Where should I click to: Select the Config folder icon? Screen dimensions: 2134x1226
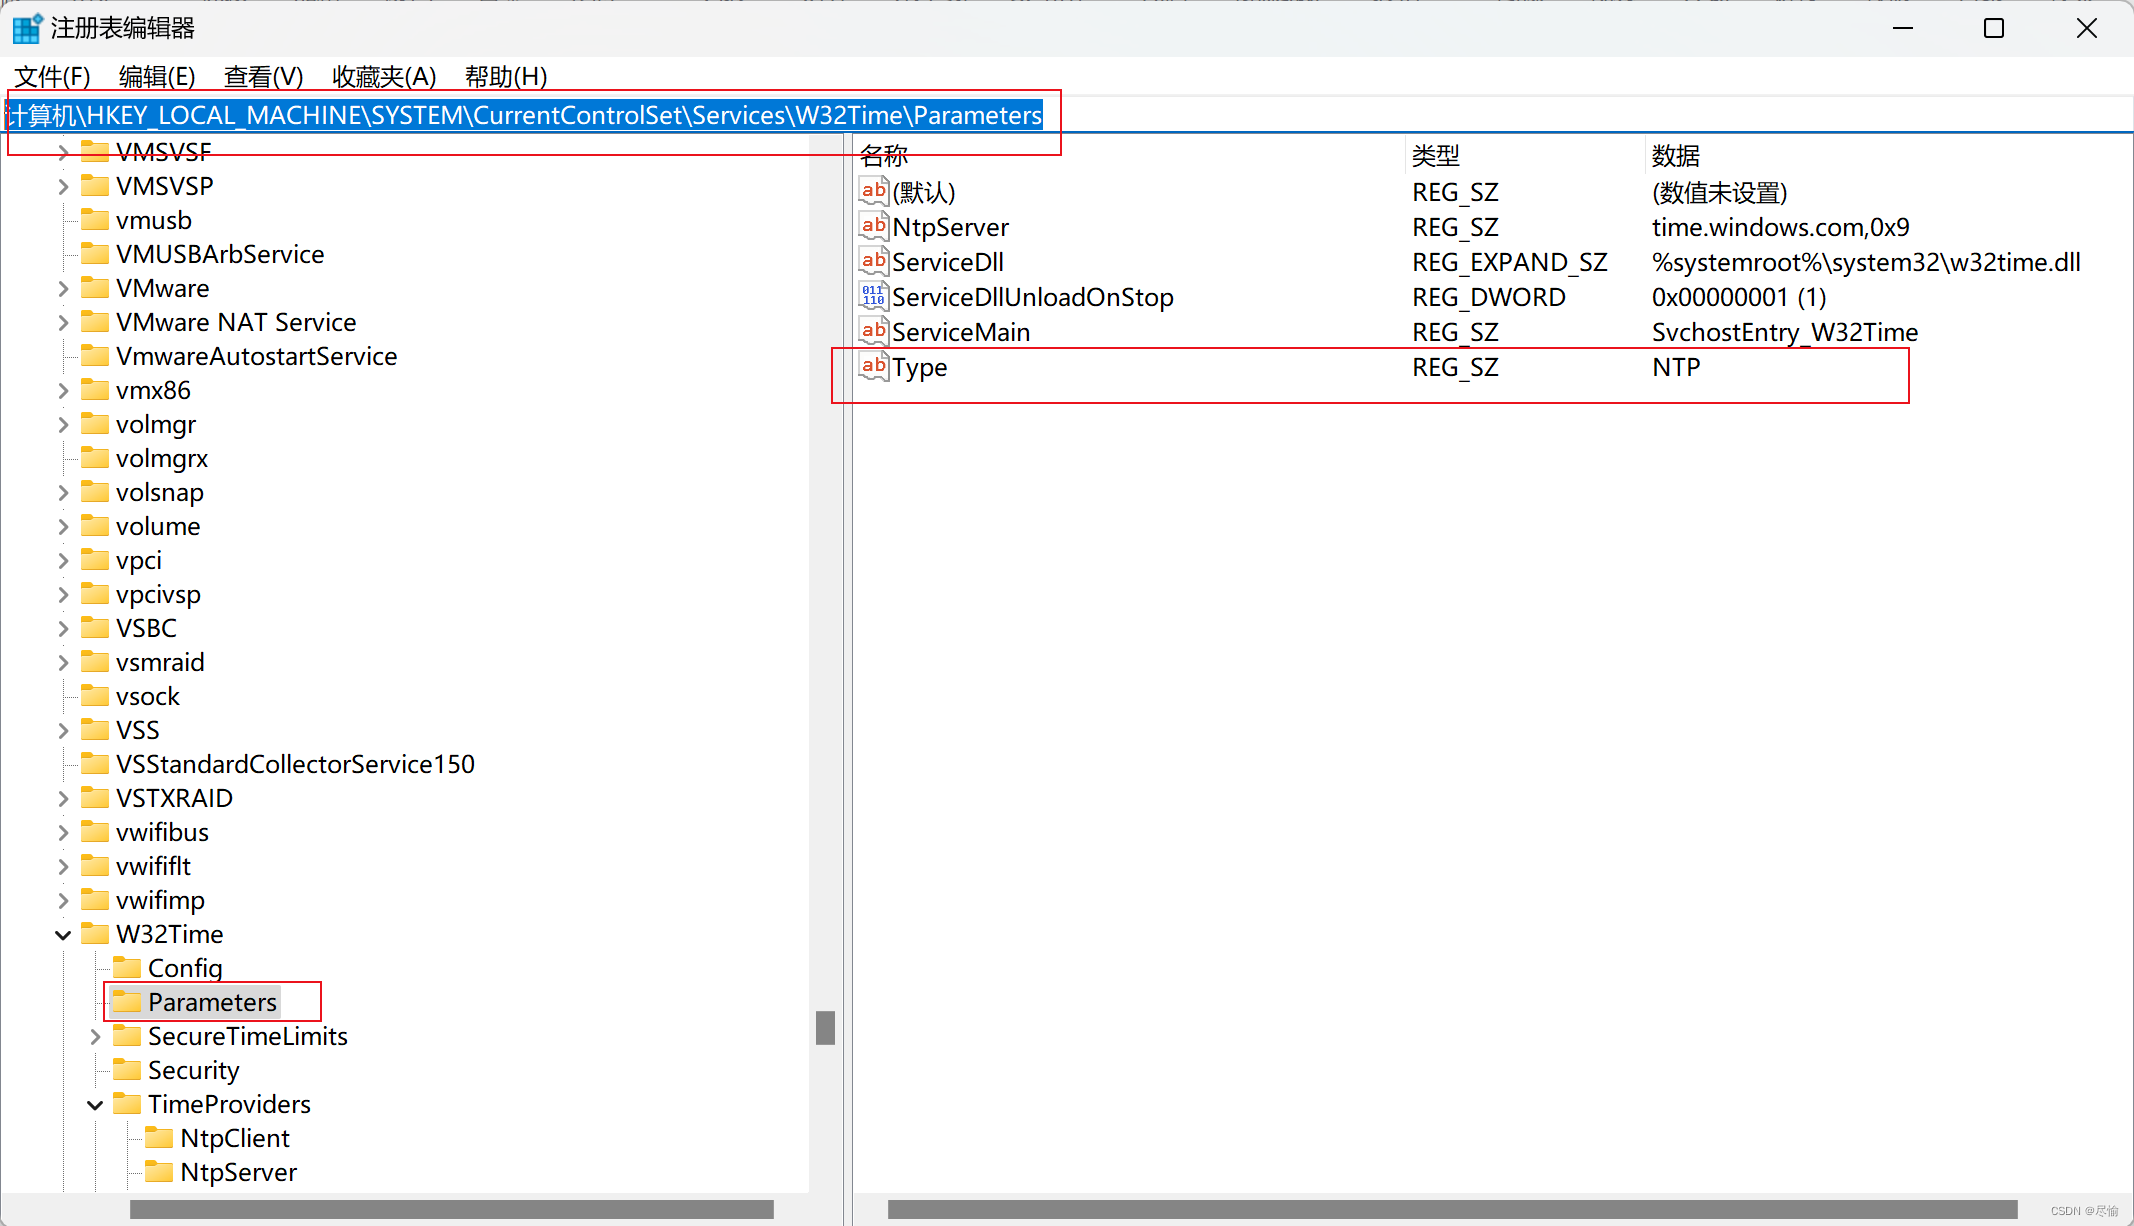(127, 967)
